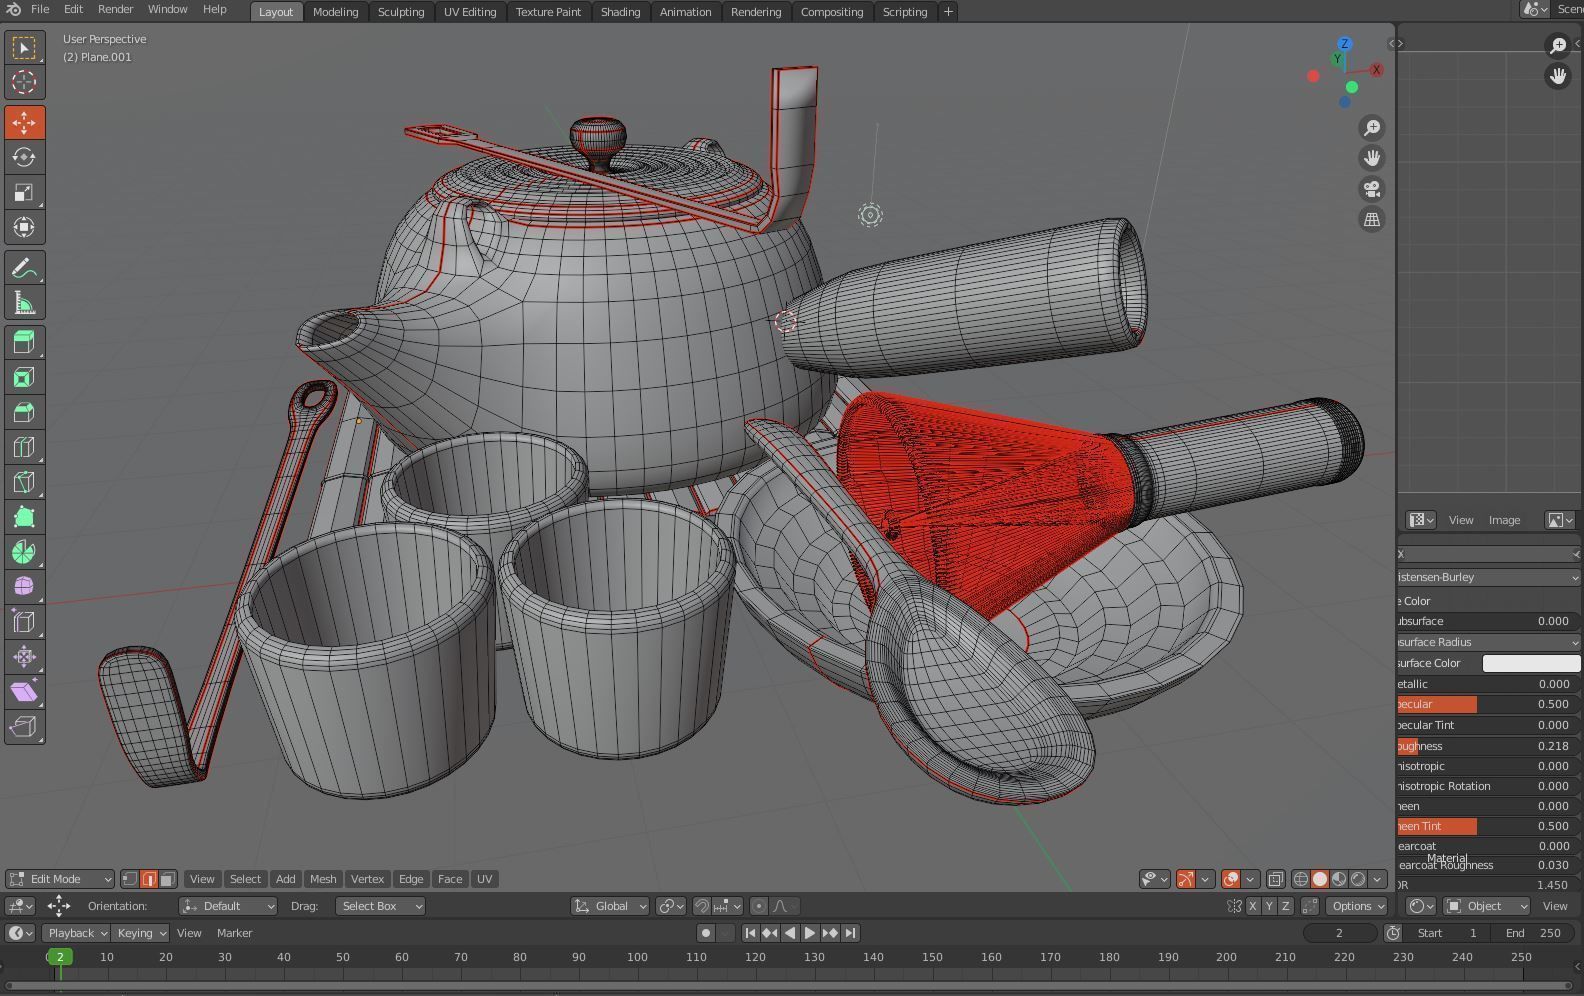The image size is (1584, 996).
Task: Open the Drag Select Box dropdown
Action: [380, 906]
